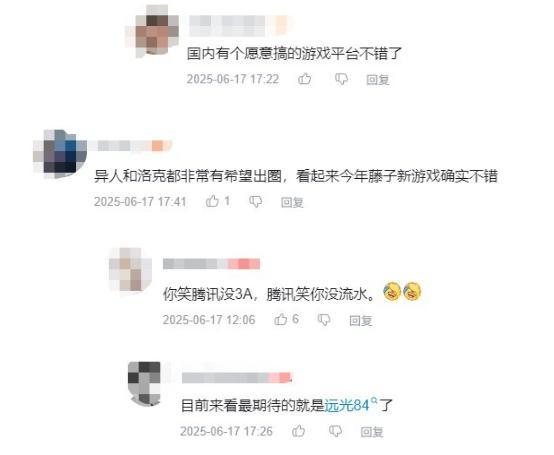
Task: Like the 远光84 comment
Action: (x=299, y=431)
